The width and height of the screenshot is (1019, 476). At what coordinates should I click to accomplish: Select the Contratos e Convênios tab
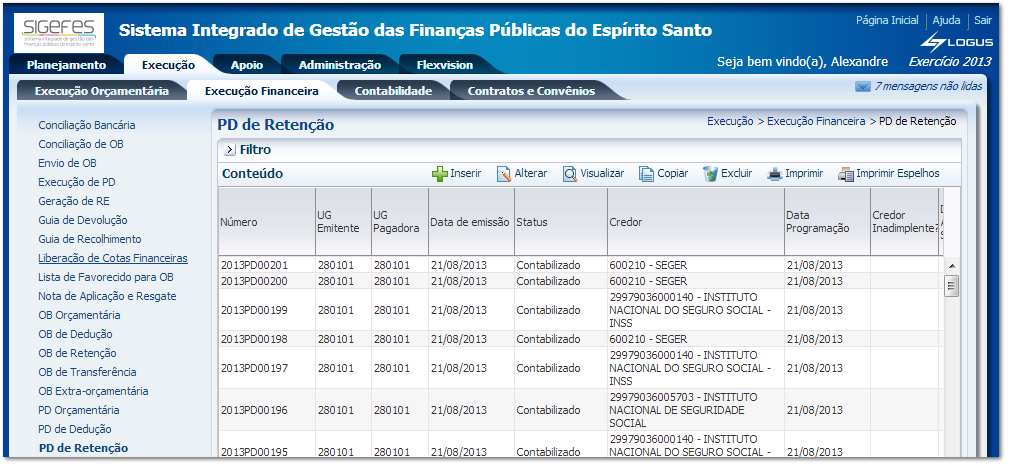click(x=531, y=91)
